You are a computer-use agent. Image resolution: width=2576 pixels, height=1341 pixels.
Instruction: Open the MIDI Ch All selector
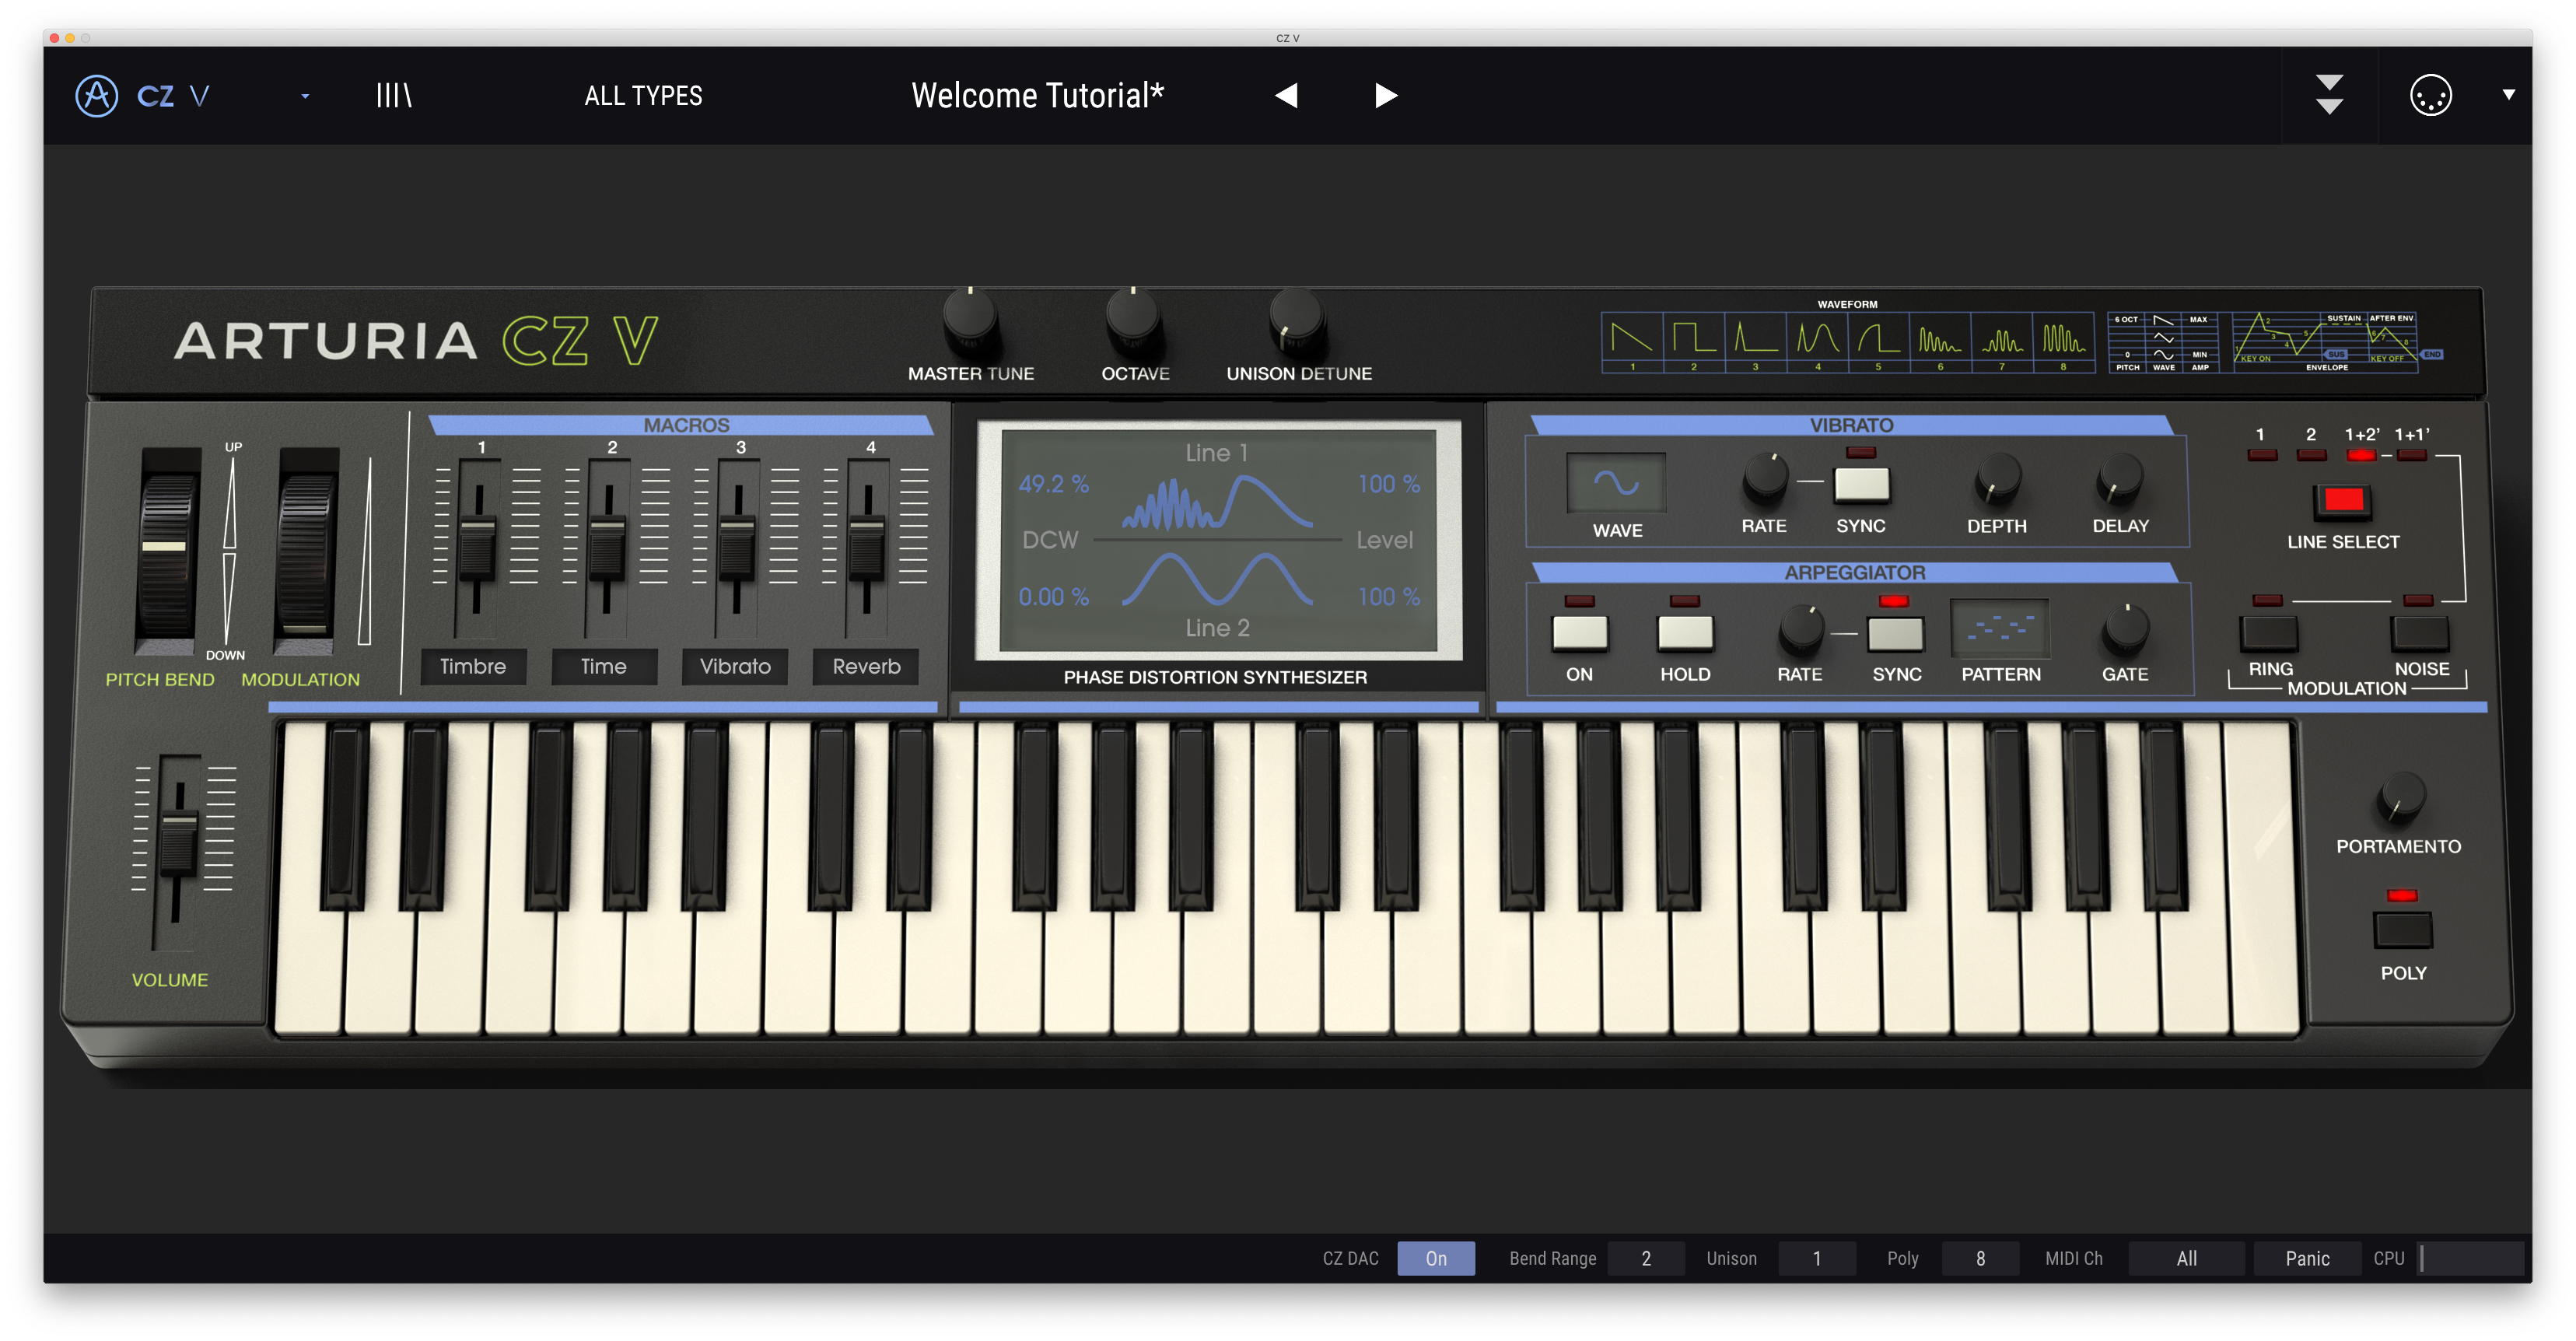click(2186, 1258)
